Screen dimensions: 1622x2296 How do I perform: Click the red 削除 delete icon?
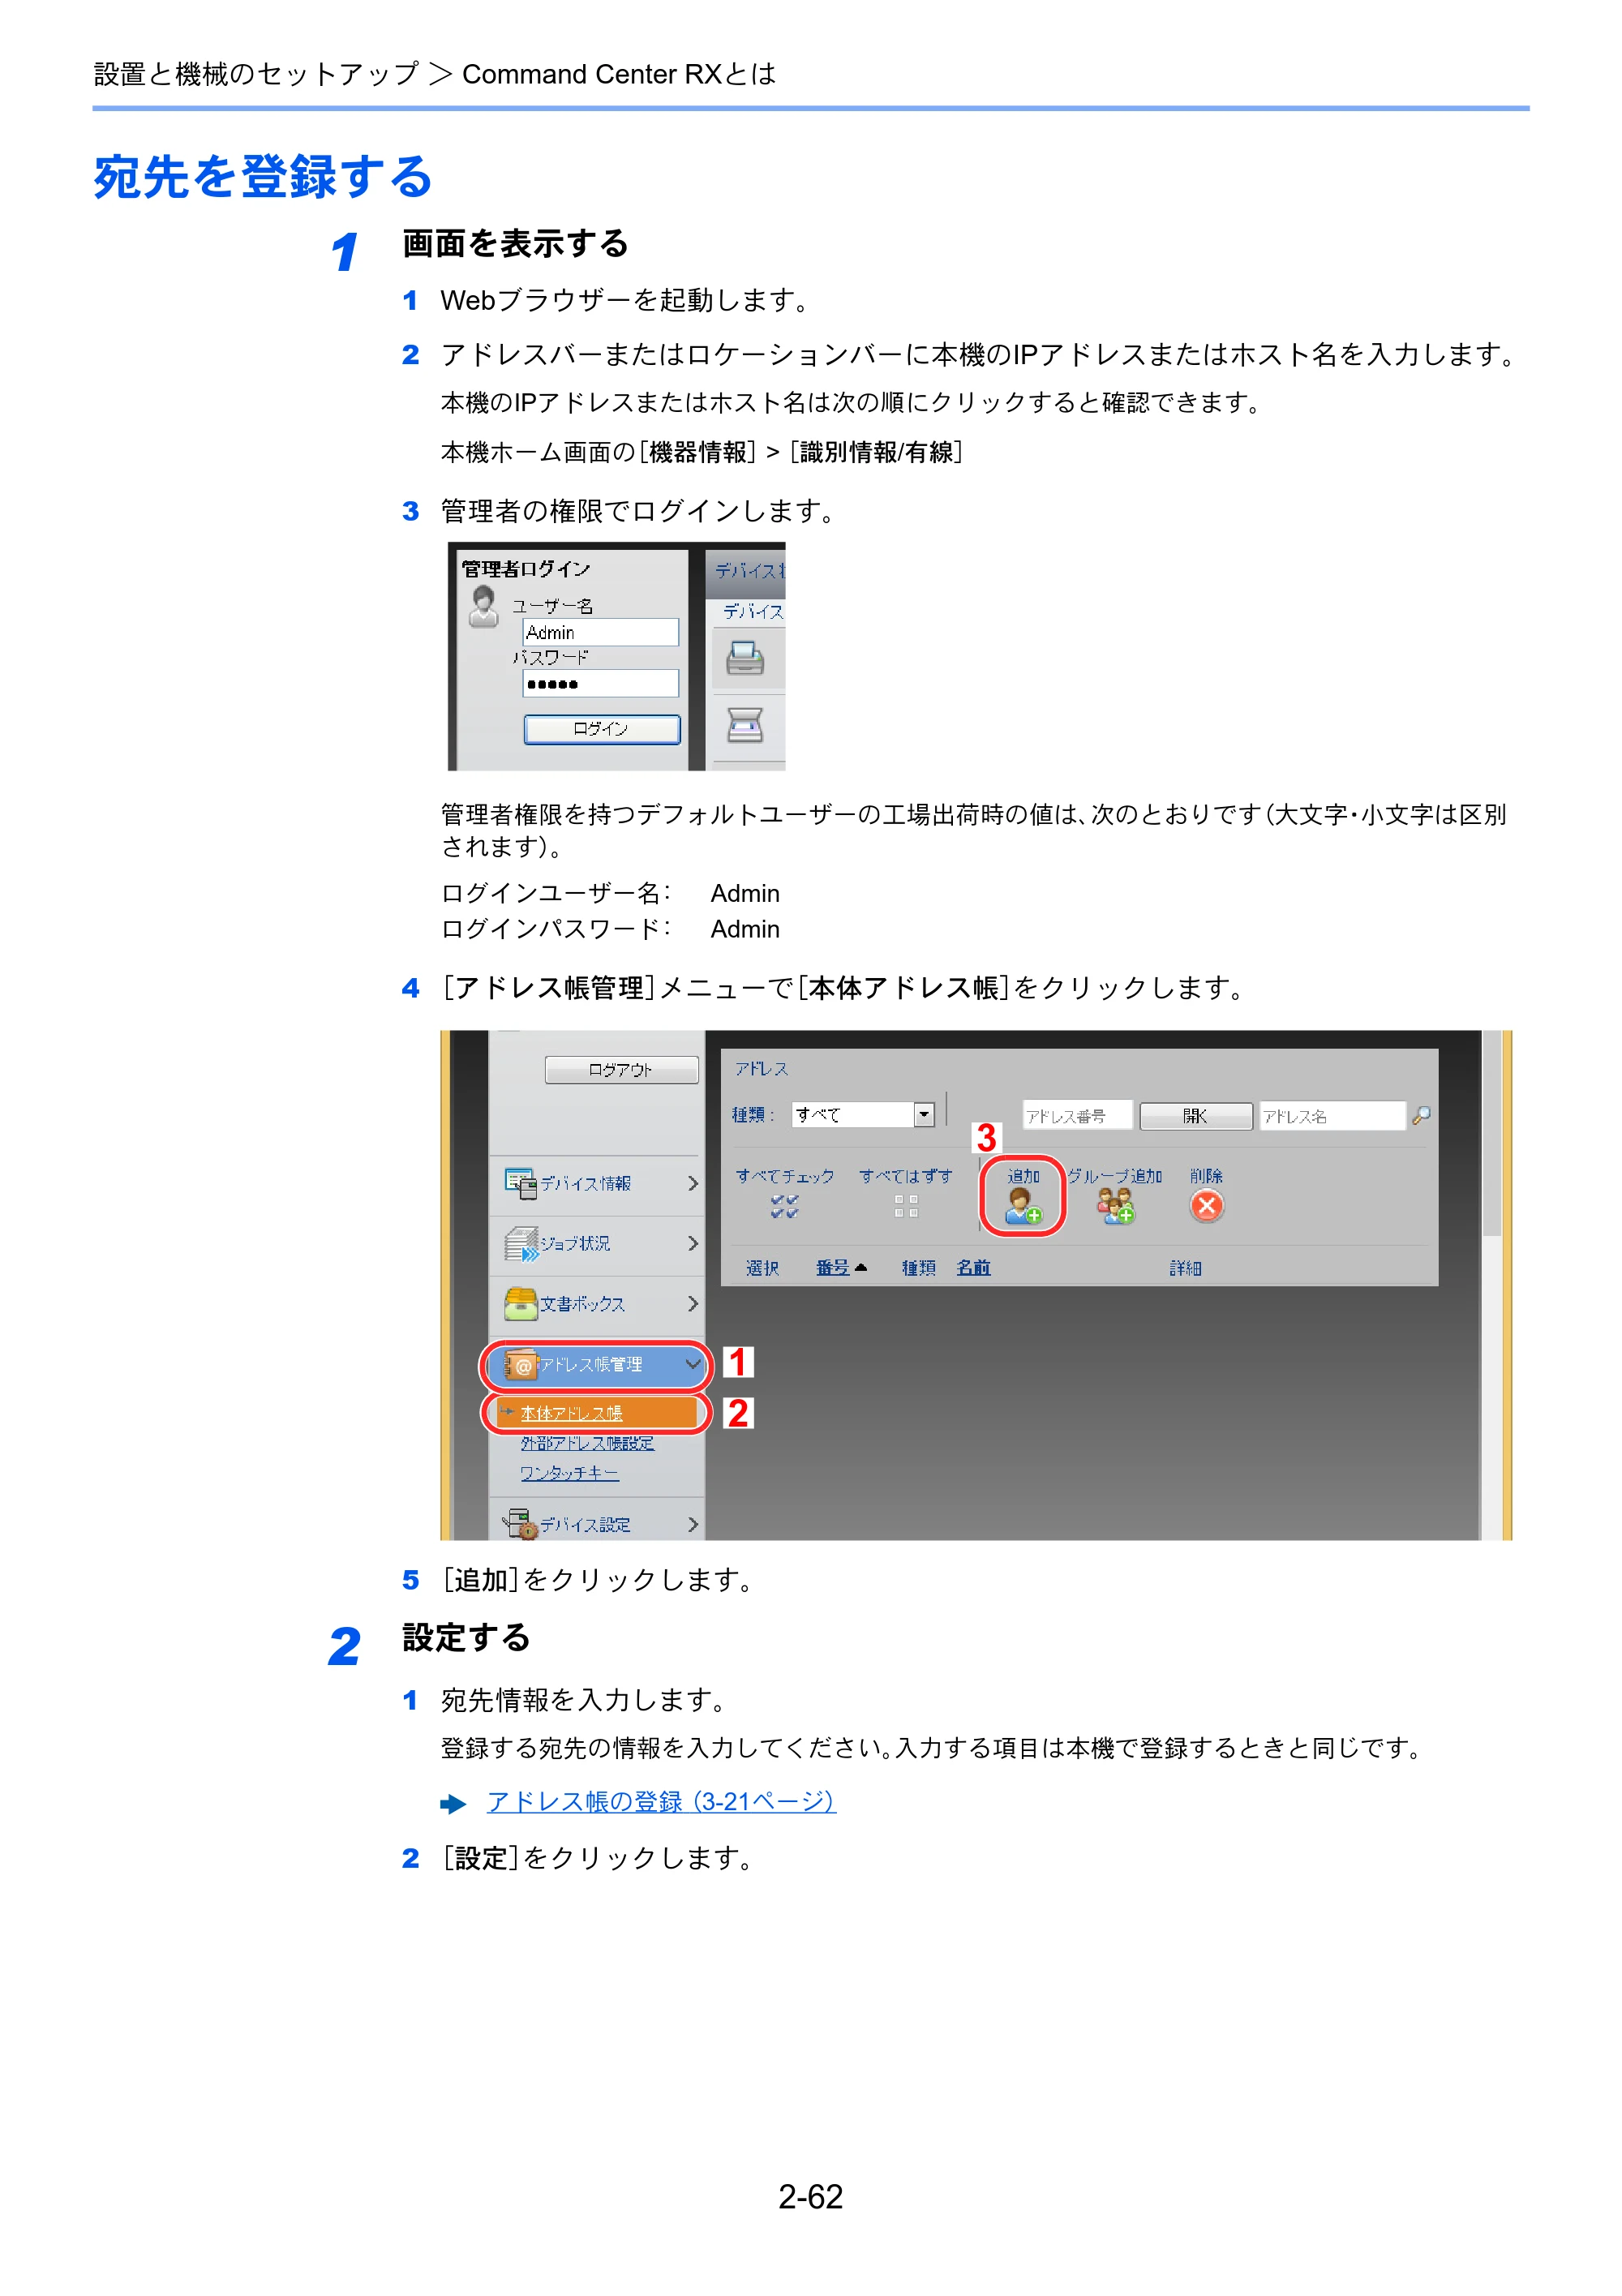point(1206,1206)
